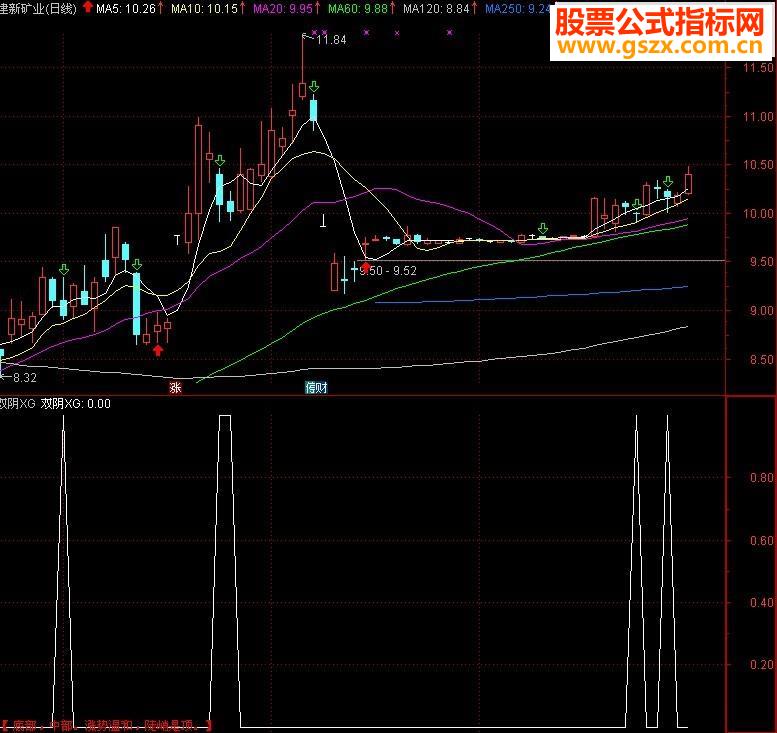The width and height of the screenshot is (777, 733).
Task: Click the 11.50 price axis label
Action: pyautogui.click(x=758, y=68)
